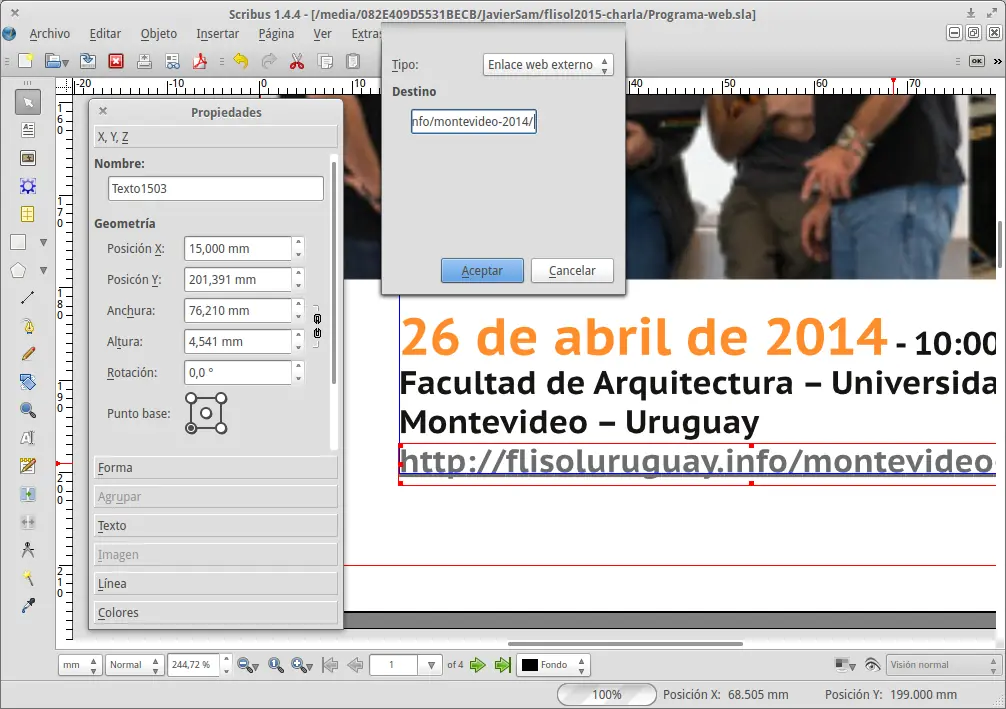
Task: Select the Freehand pencil tool
Action: pos(28,354)
